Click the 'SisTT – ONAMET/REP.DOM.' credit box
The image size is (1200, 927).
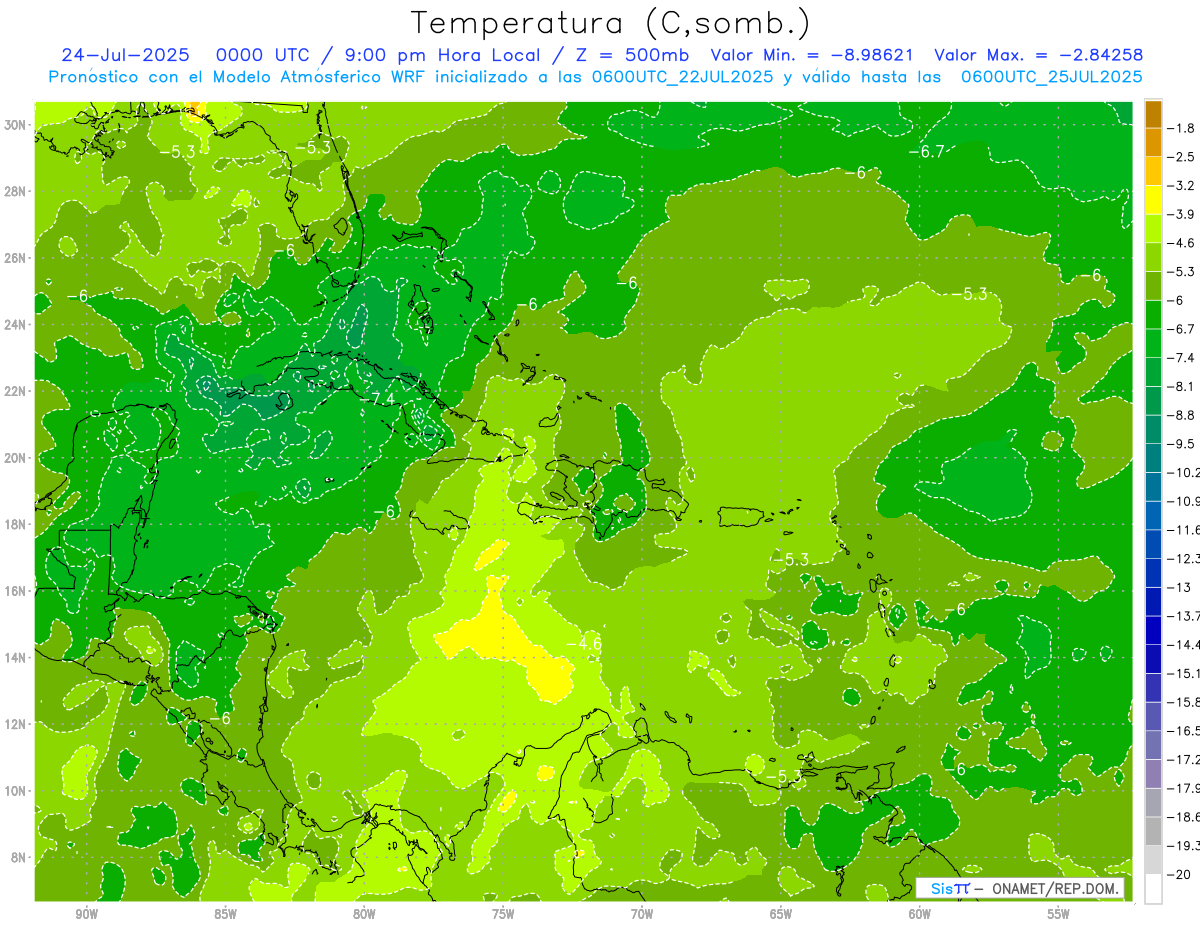click(1020, 888)
